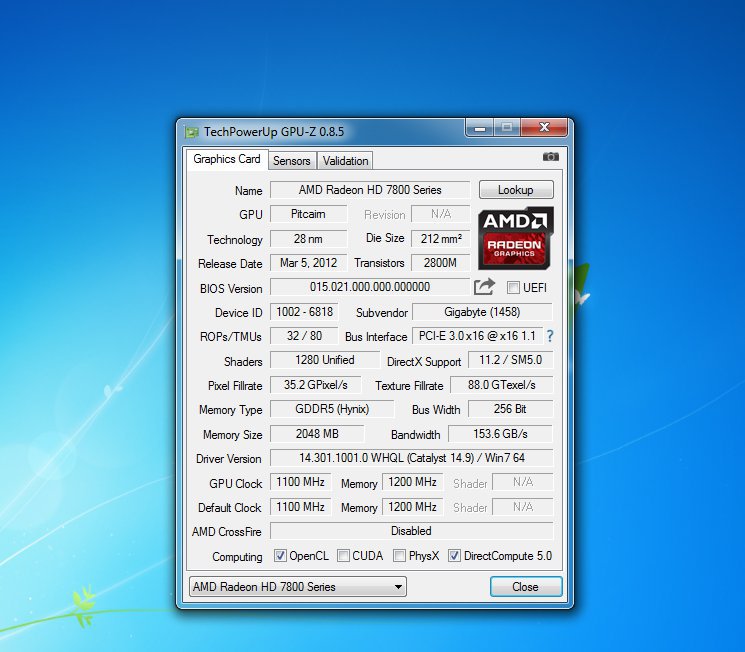Click the GPU Clock row Shader N/A field
The height and width of the screenshot is (652, 745).
click(x=523, y=482)
